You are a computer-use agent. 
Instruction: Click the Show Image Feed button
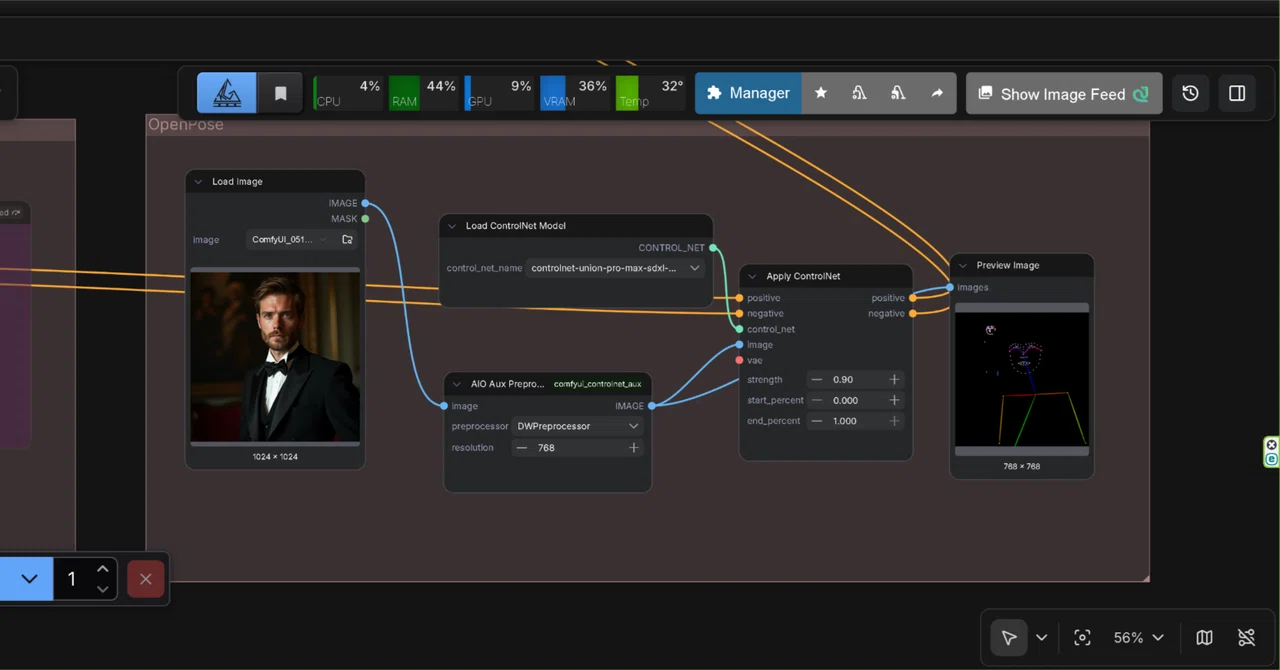pyautogui.click(x=1064, y=93)
